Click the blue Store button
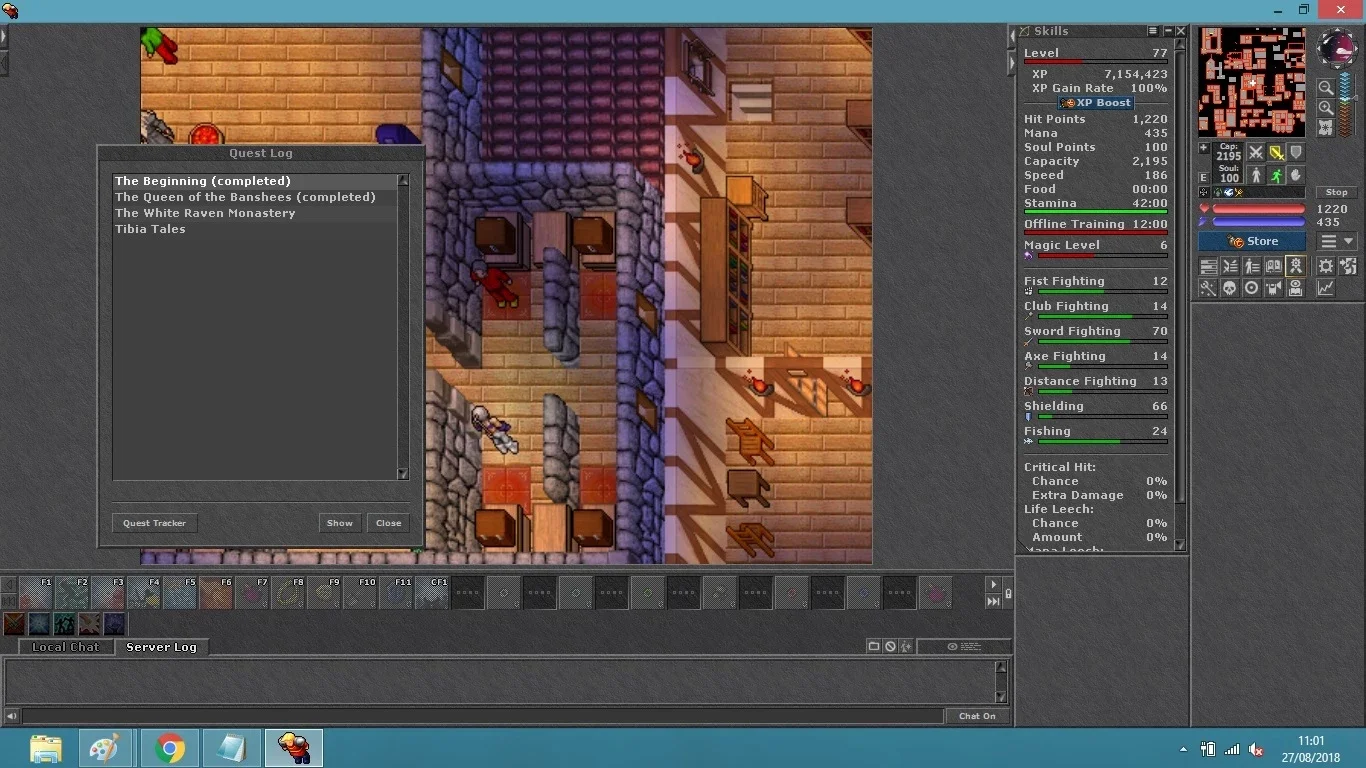Screen dimensions: 1366x768 1252,241
